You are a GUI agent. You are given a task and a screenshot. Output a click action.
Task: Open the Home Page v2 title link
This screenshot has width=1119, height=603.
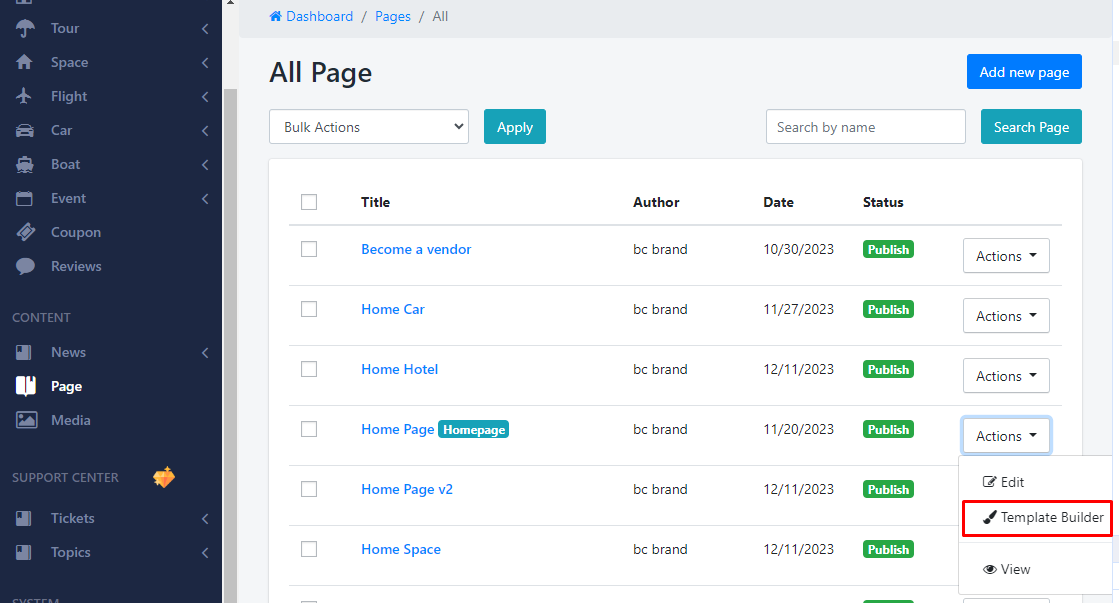(x=406, y=489)
